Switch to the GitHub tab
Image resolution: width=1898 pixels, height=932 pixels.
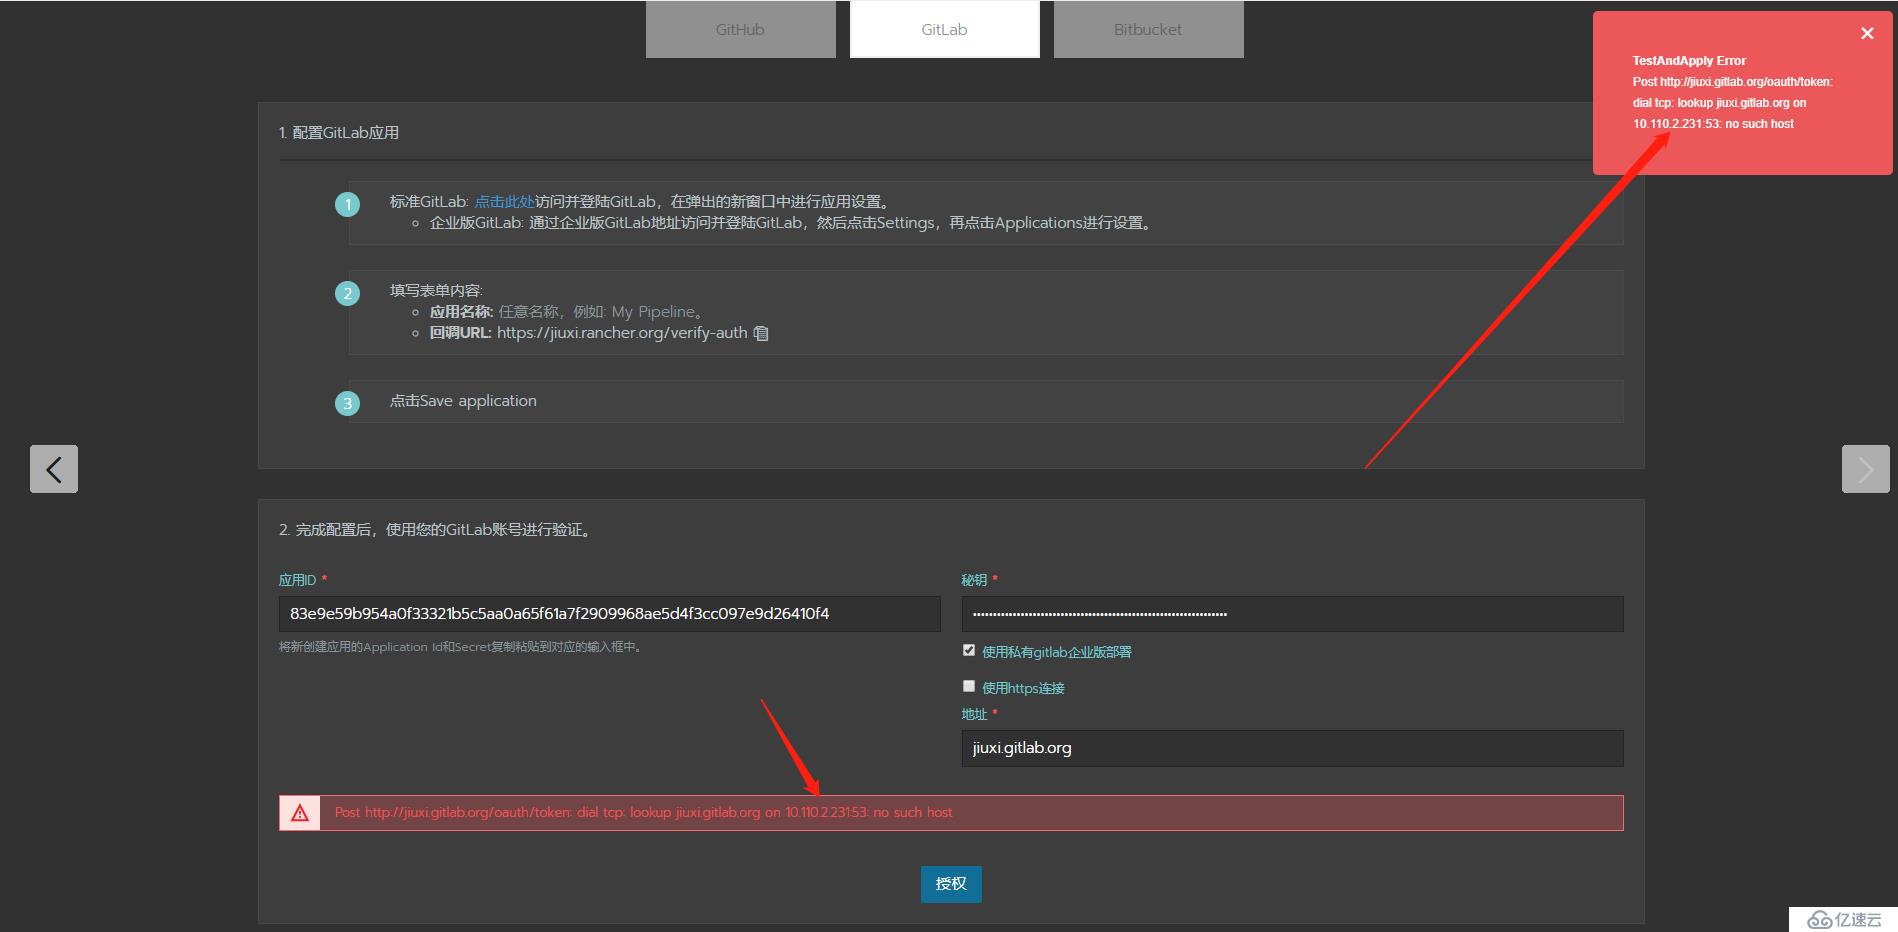pos(740,29)
